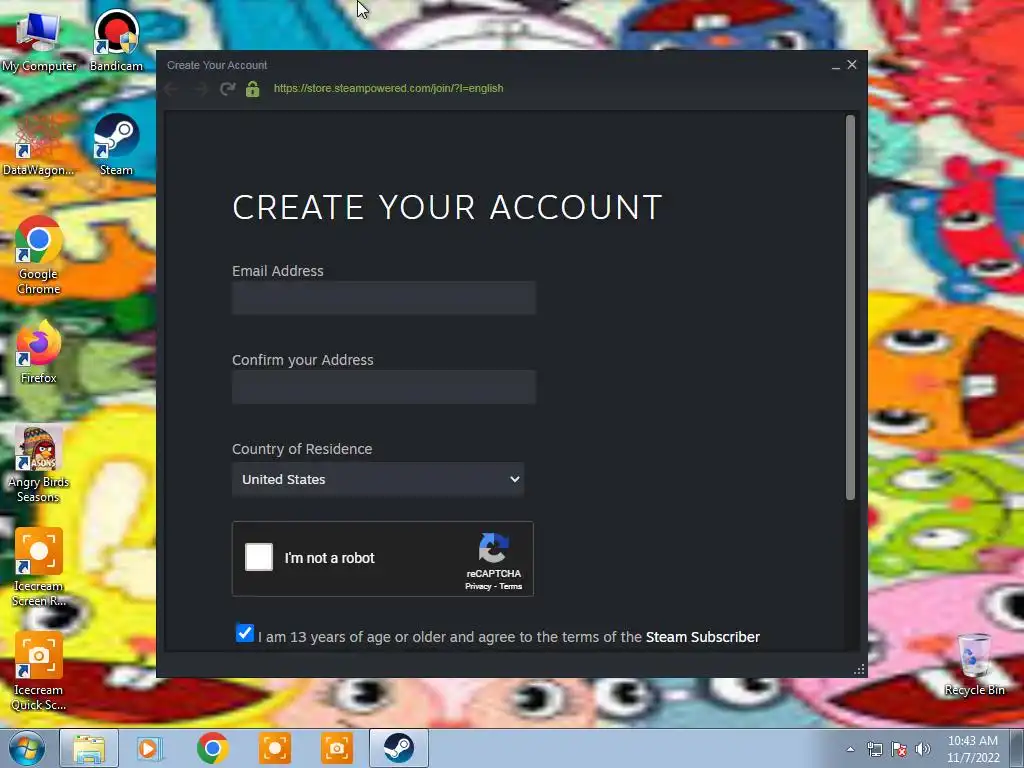Open the My Computer desktop icon

click(39, 40)
